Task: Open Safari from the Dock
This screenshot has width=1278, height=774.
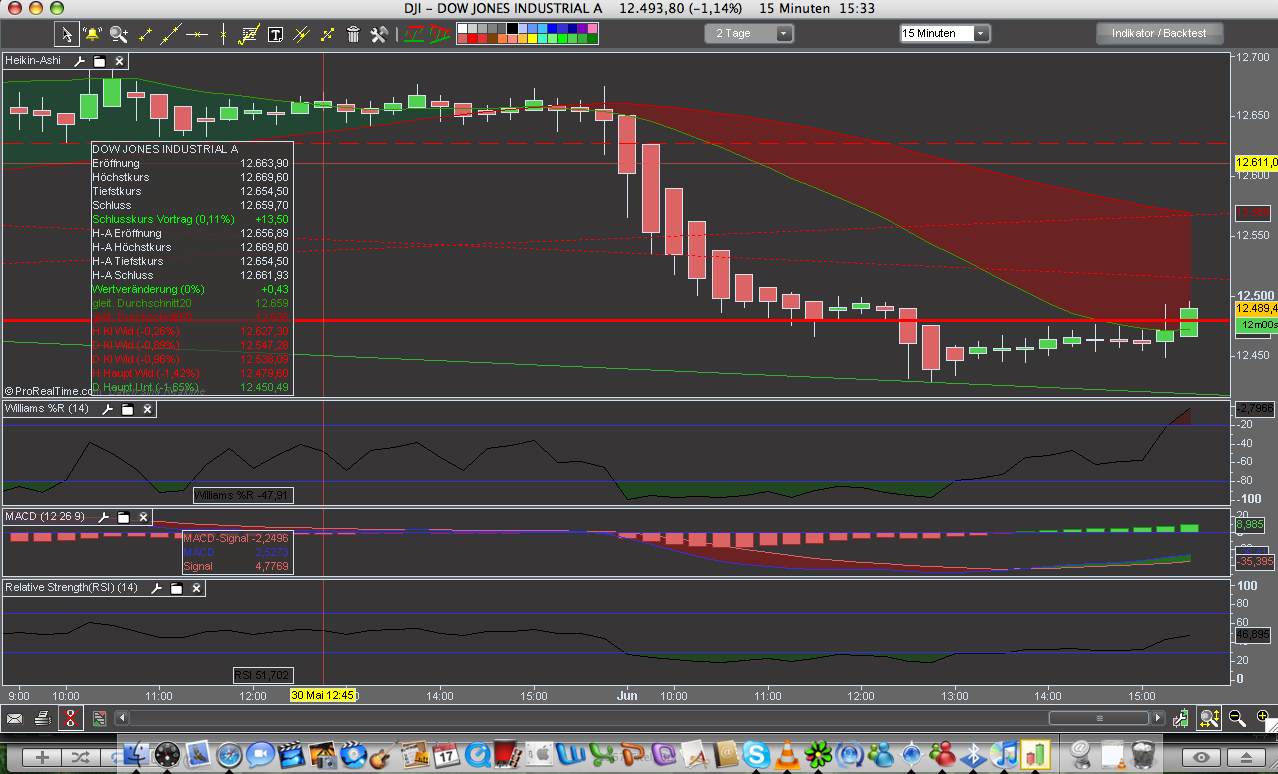Action: pyautogui.click(x=228, y=754)
